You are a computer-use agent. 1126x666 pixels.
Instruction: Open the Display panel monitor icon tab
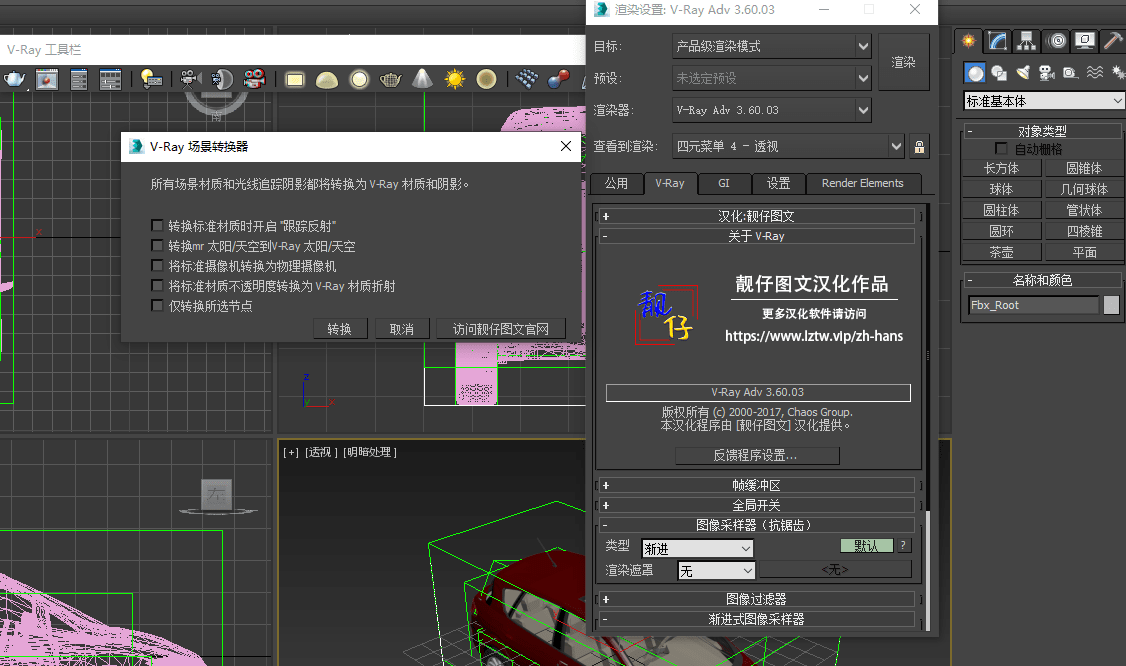click(x=1085, y=41)
